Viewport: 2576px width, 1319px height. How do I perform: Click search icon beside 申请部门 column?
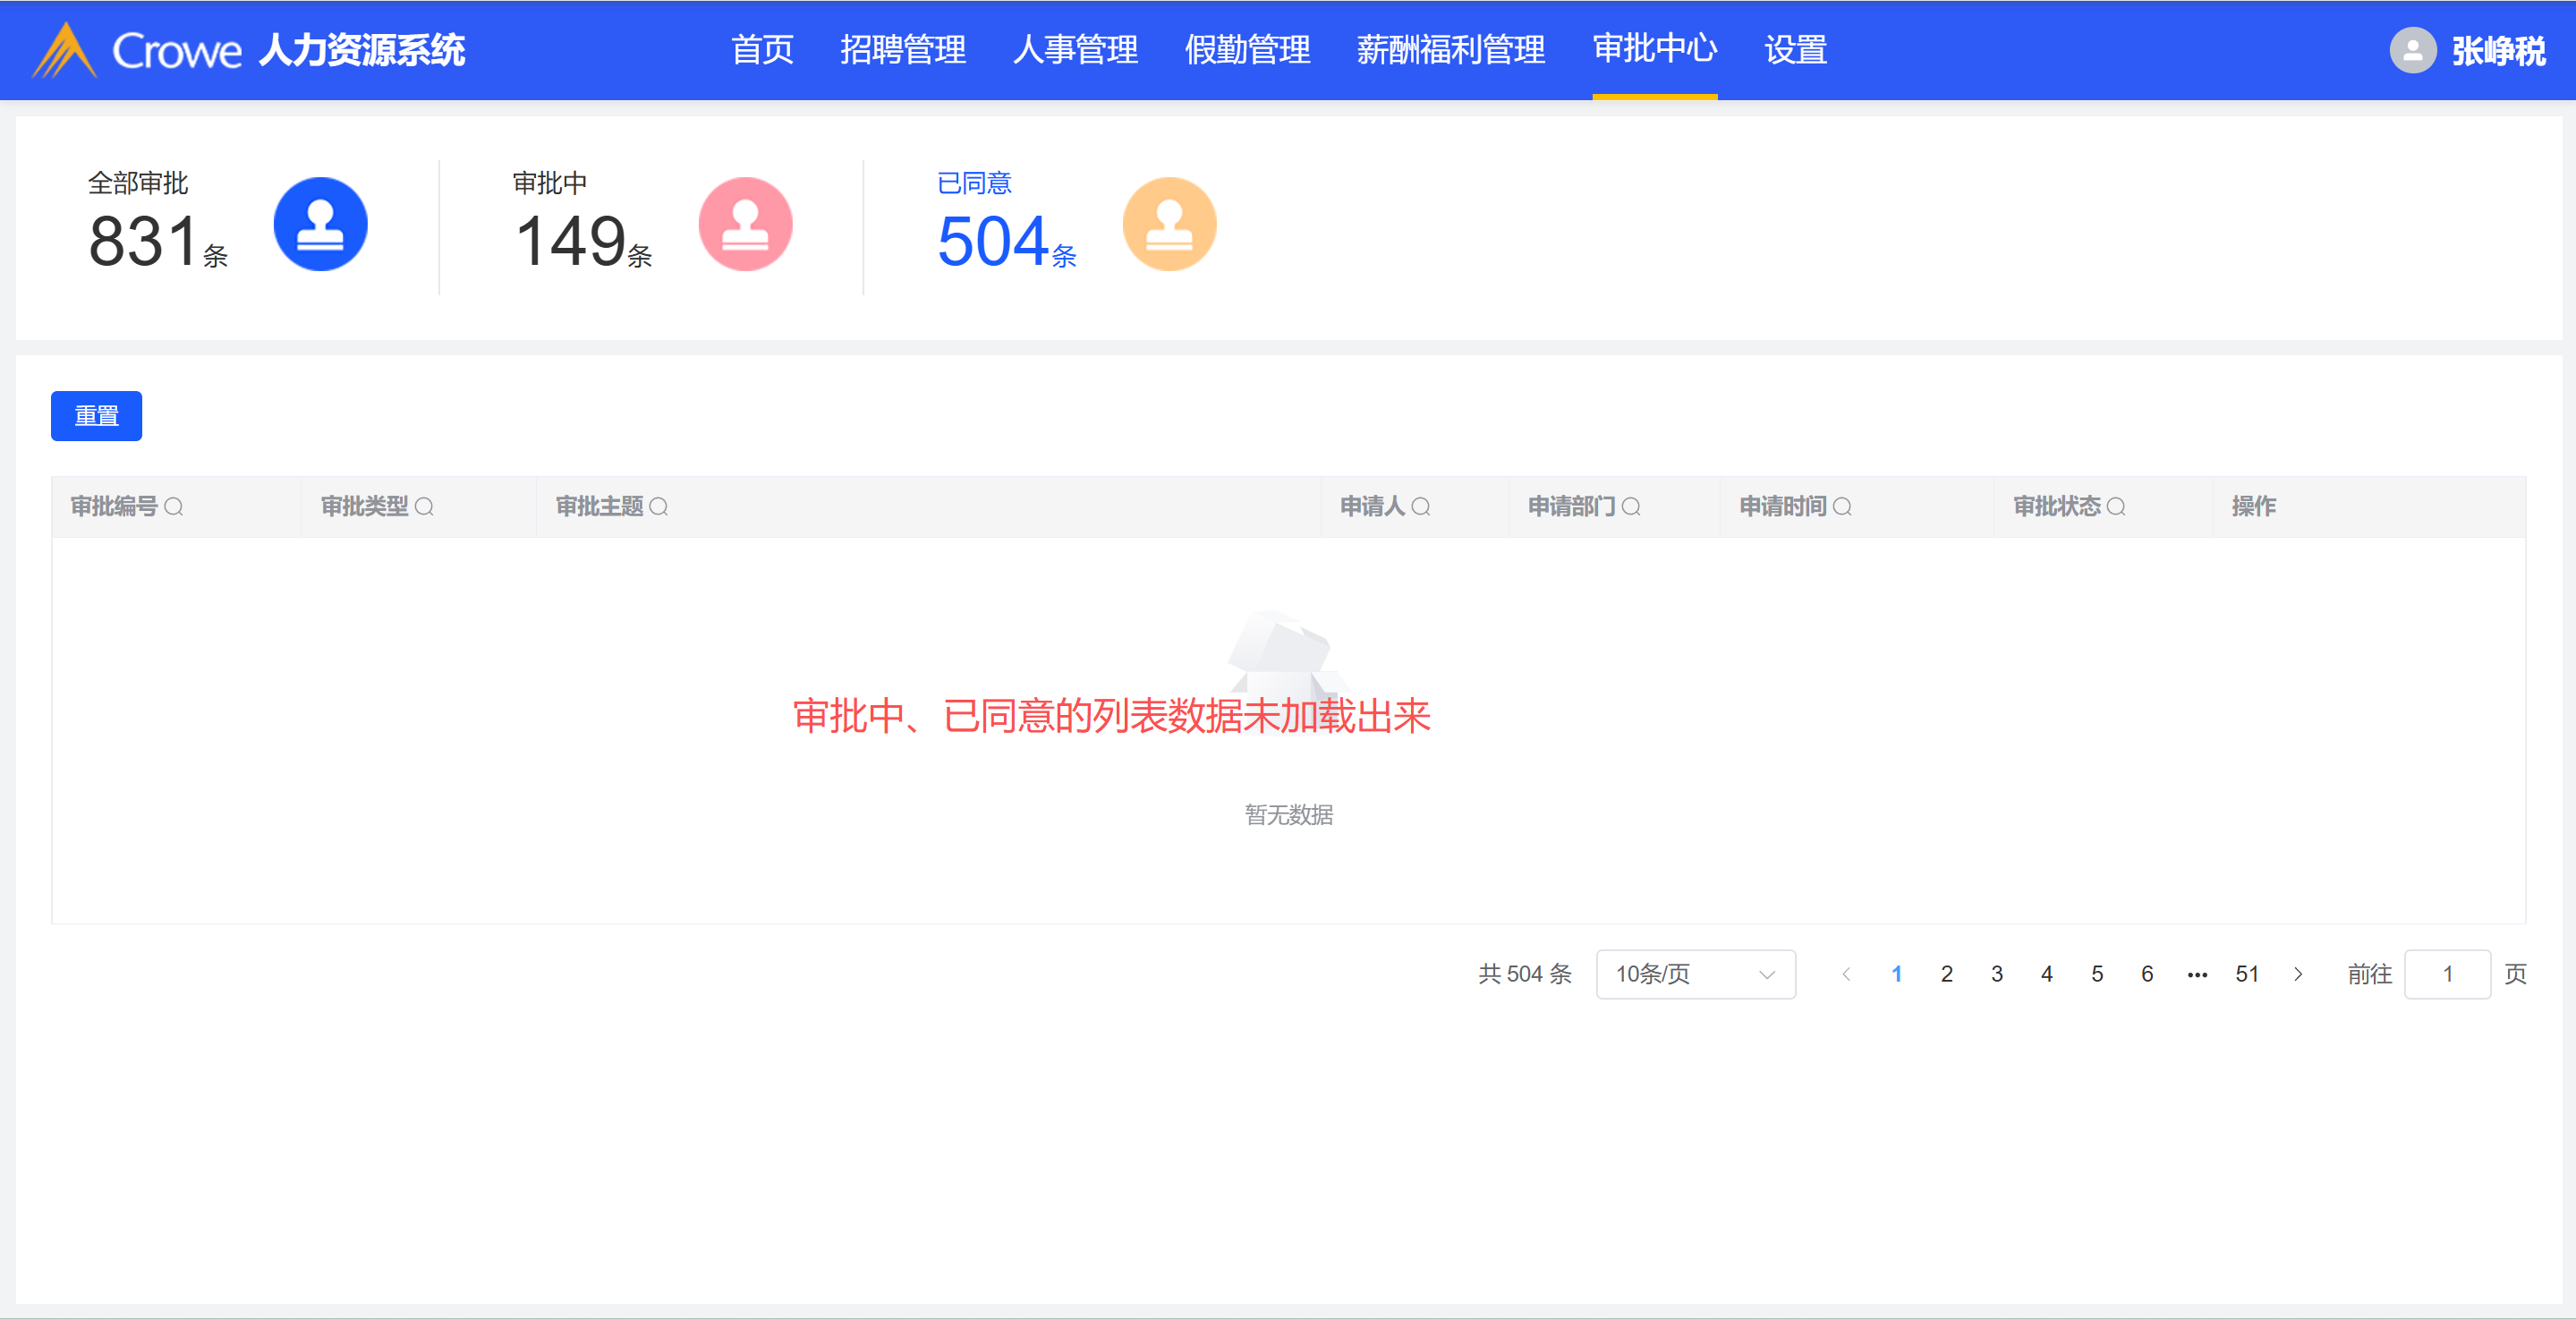(x=1631, y=507)
